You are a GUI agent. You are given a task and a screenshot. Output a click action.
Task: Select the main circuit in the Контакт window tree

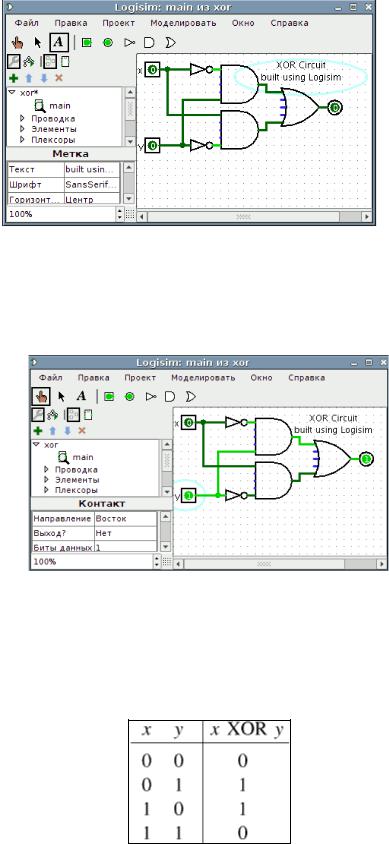75,457
